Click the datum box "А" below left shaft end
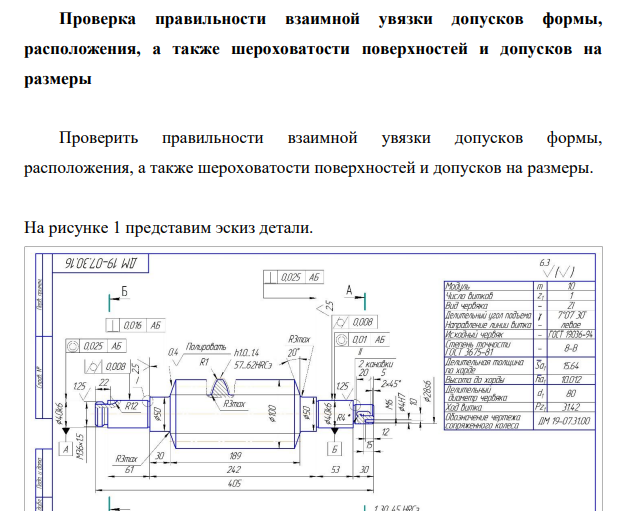 click(66, 449)
